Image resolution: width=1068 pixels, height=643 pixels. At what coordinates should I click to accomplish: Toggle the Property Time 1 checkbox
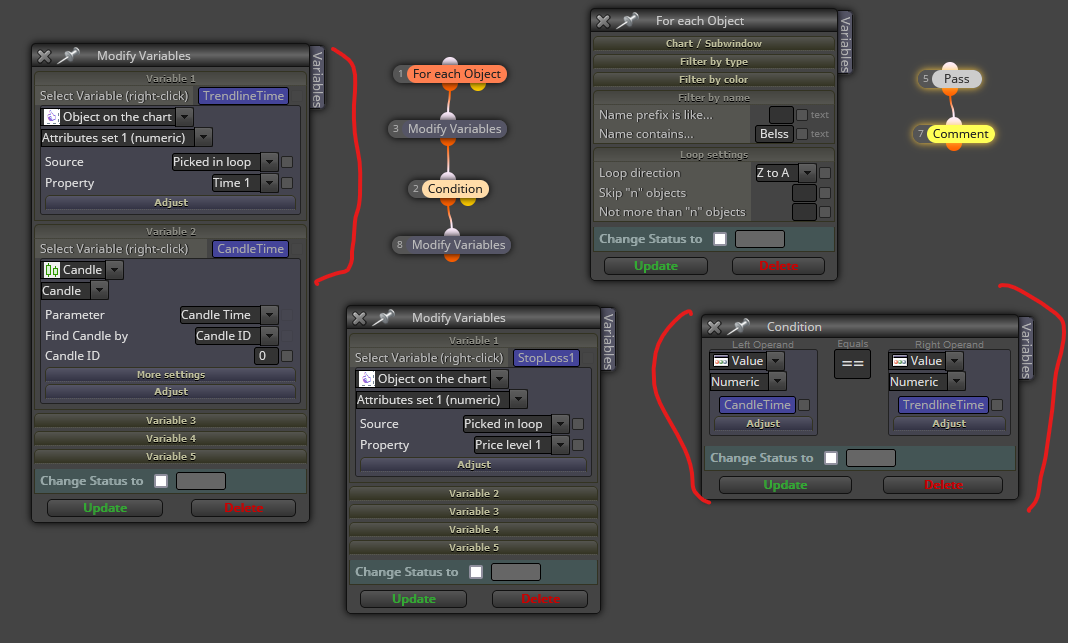(x=287, y=183)
